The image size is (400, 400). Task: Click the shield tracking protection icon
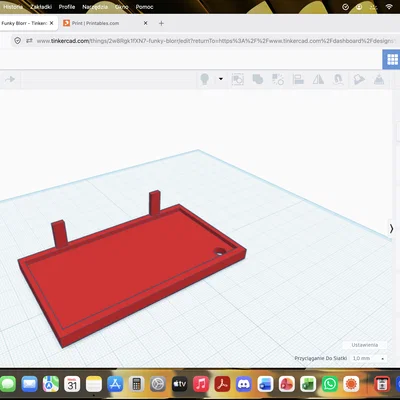[18, 41]
